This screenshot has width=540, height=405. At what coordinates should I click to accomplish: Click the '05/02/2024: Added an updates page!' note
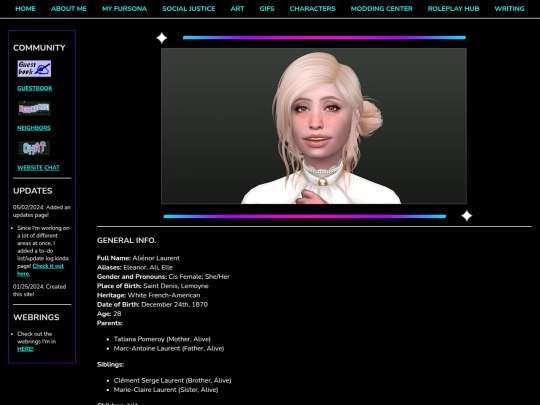[42, 211]
